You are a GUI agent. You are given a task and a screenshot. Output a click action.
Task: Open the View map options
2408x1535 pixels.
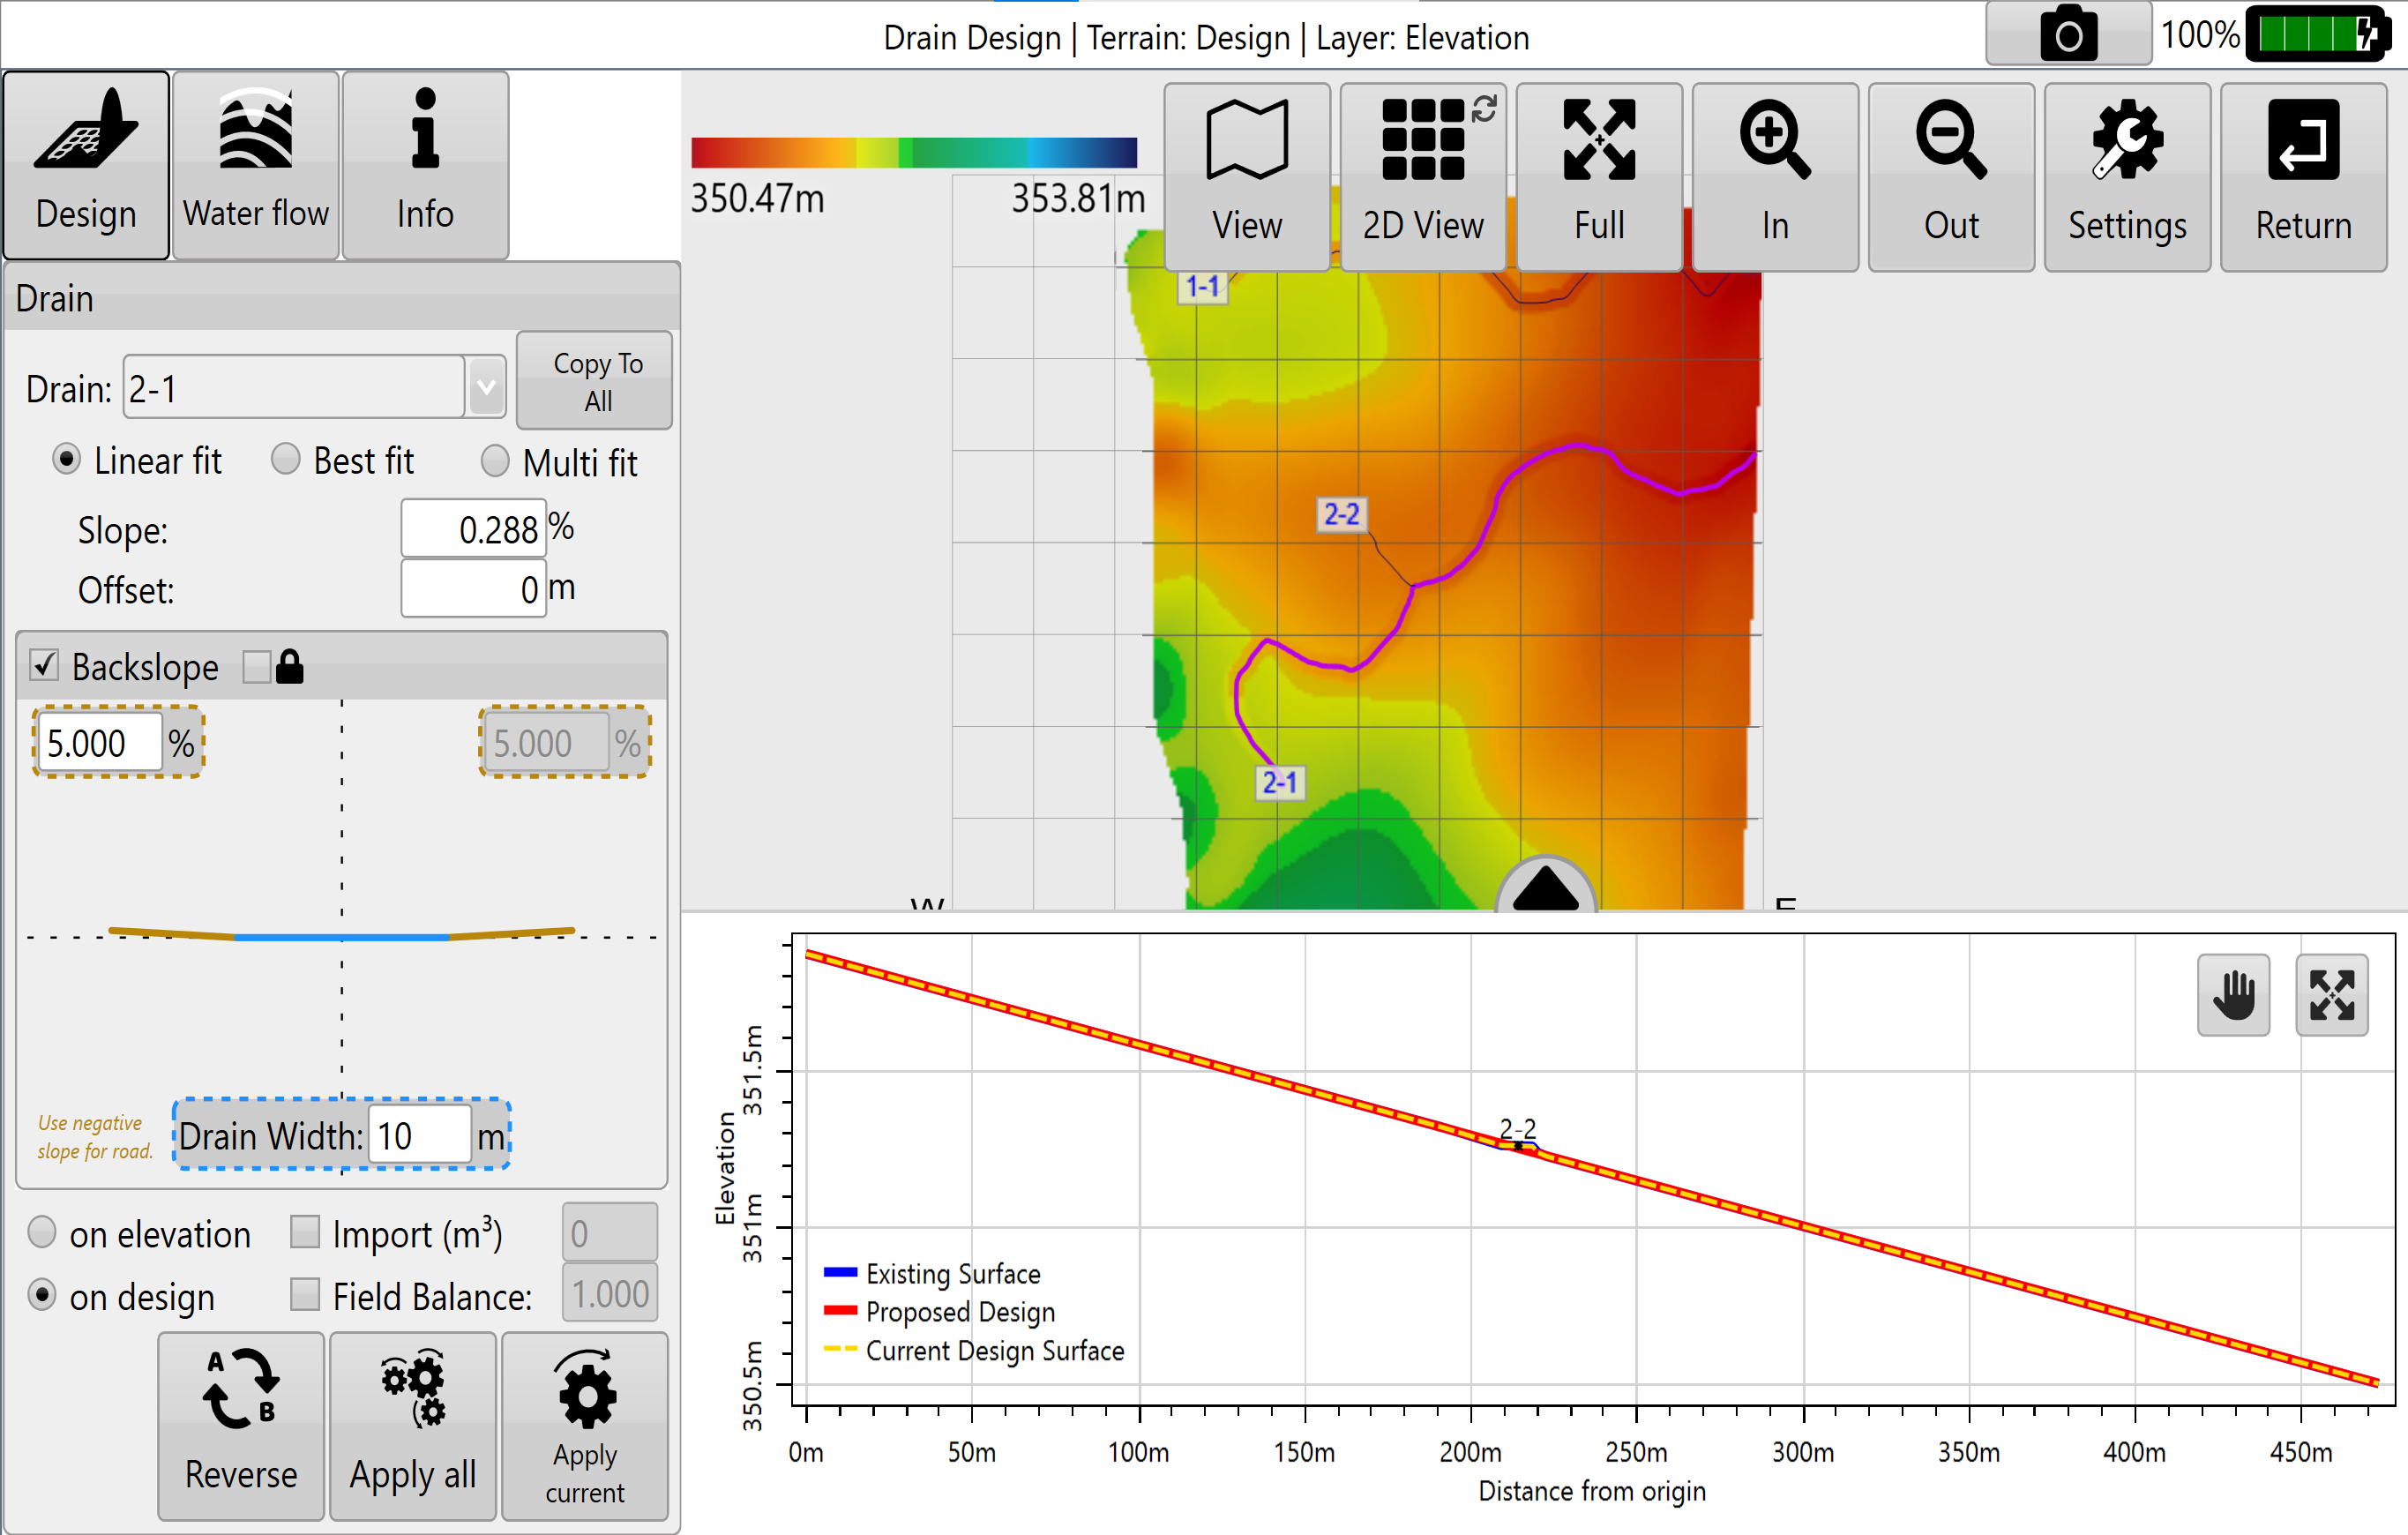[x=1247, y=177]
